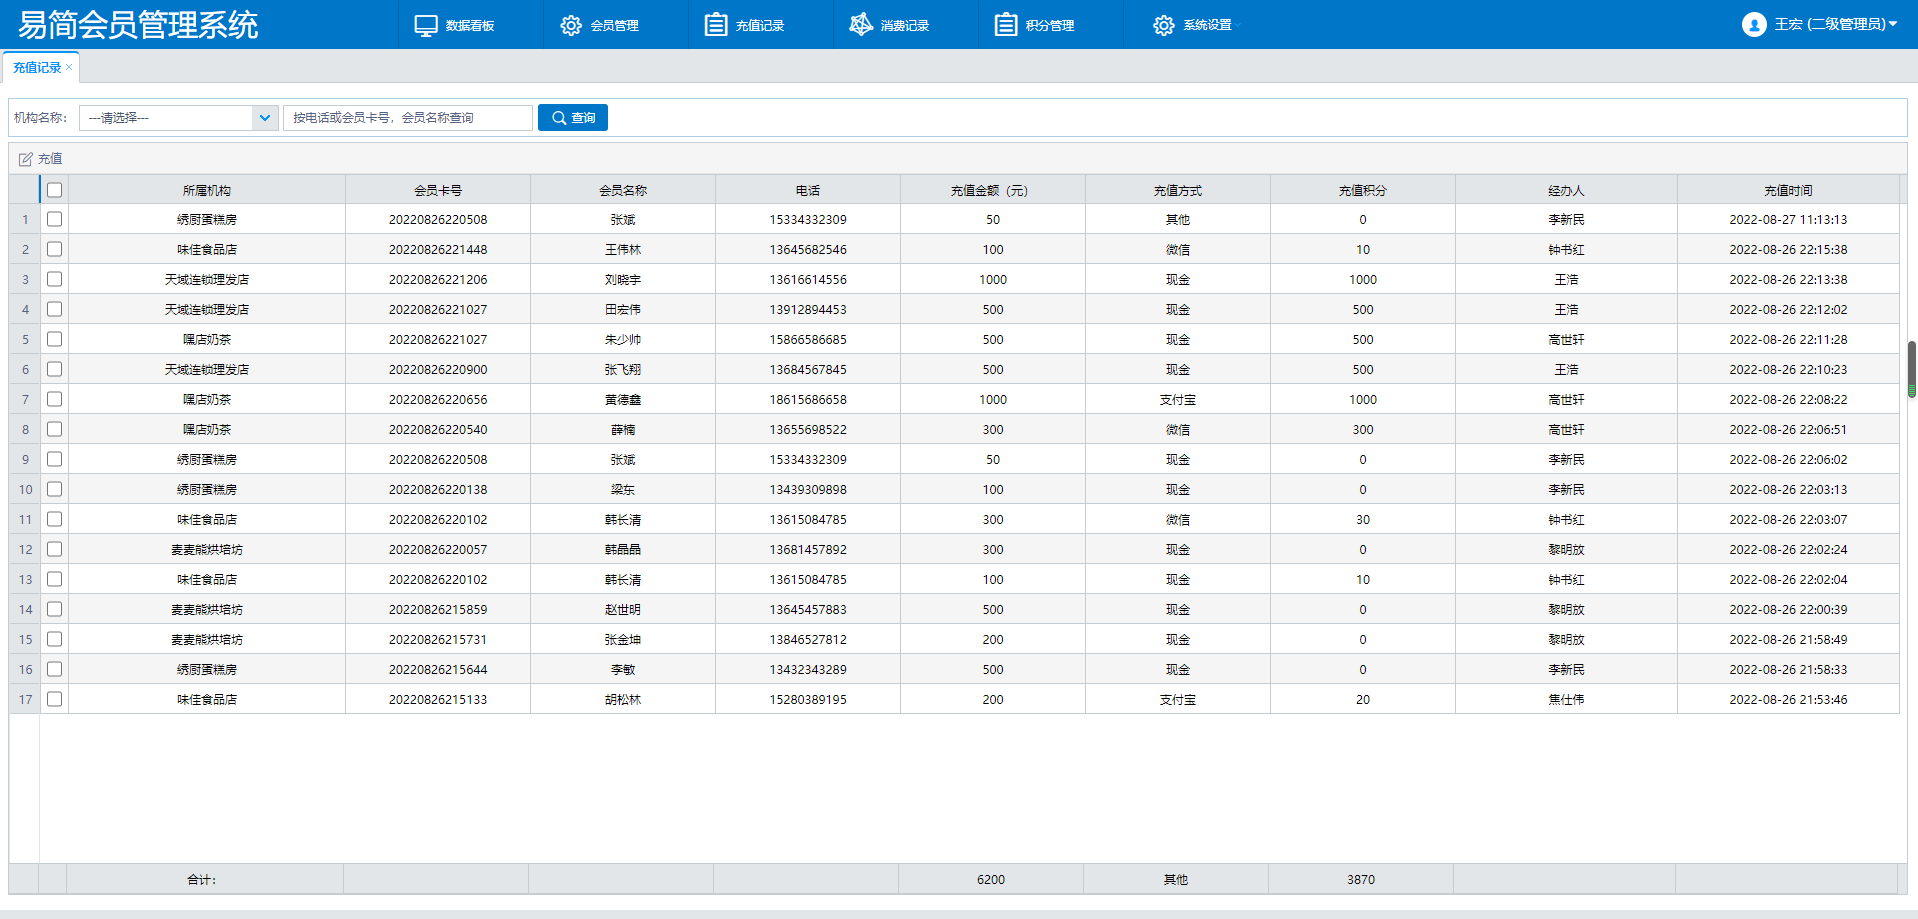Image resolution: width=1918 pixels, height=919 pixels.
Task: Toggle the select-all header checkbox
Action: pos(55,190)
